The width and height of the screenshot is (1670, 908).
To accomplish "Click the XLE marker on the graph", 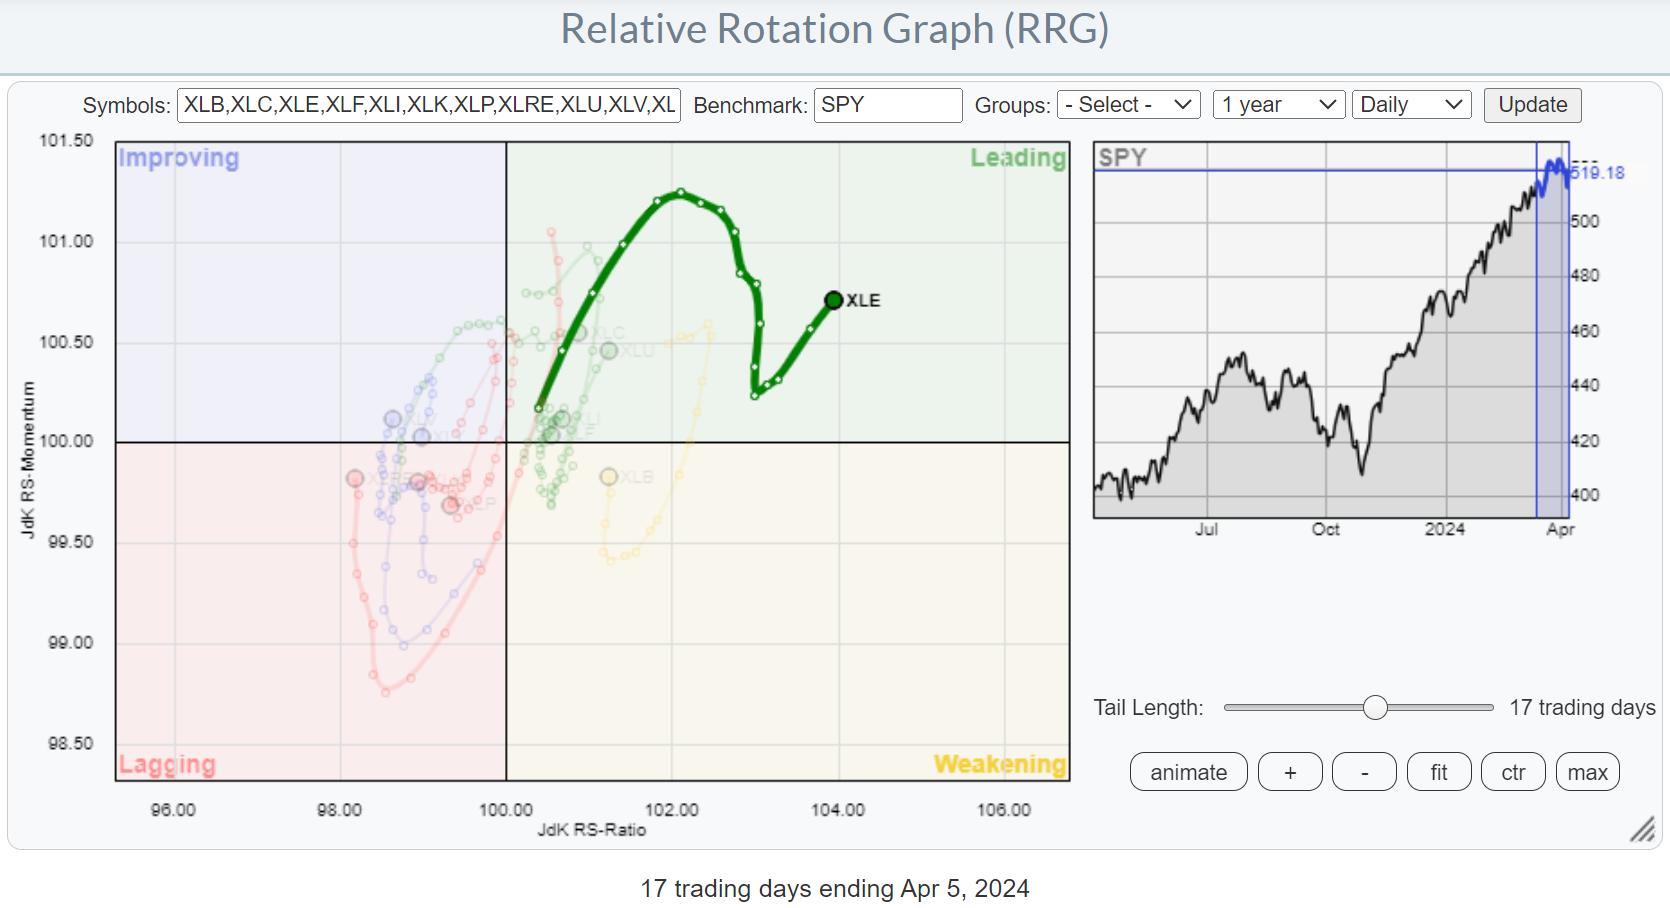I will 834,300.
